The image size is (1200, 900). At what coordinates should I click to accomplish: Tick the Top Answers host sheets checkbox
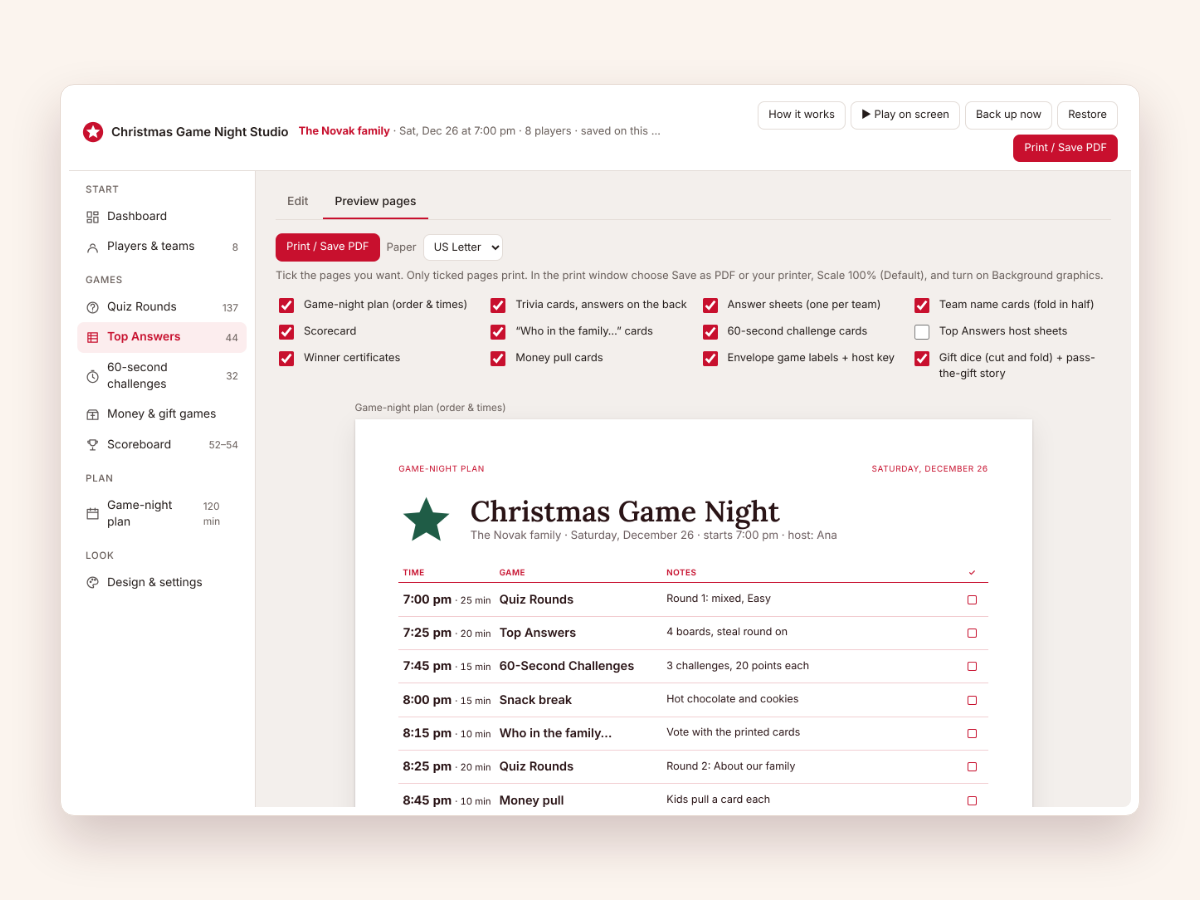click(x=922, y=332)
